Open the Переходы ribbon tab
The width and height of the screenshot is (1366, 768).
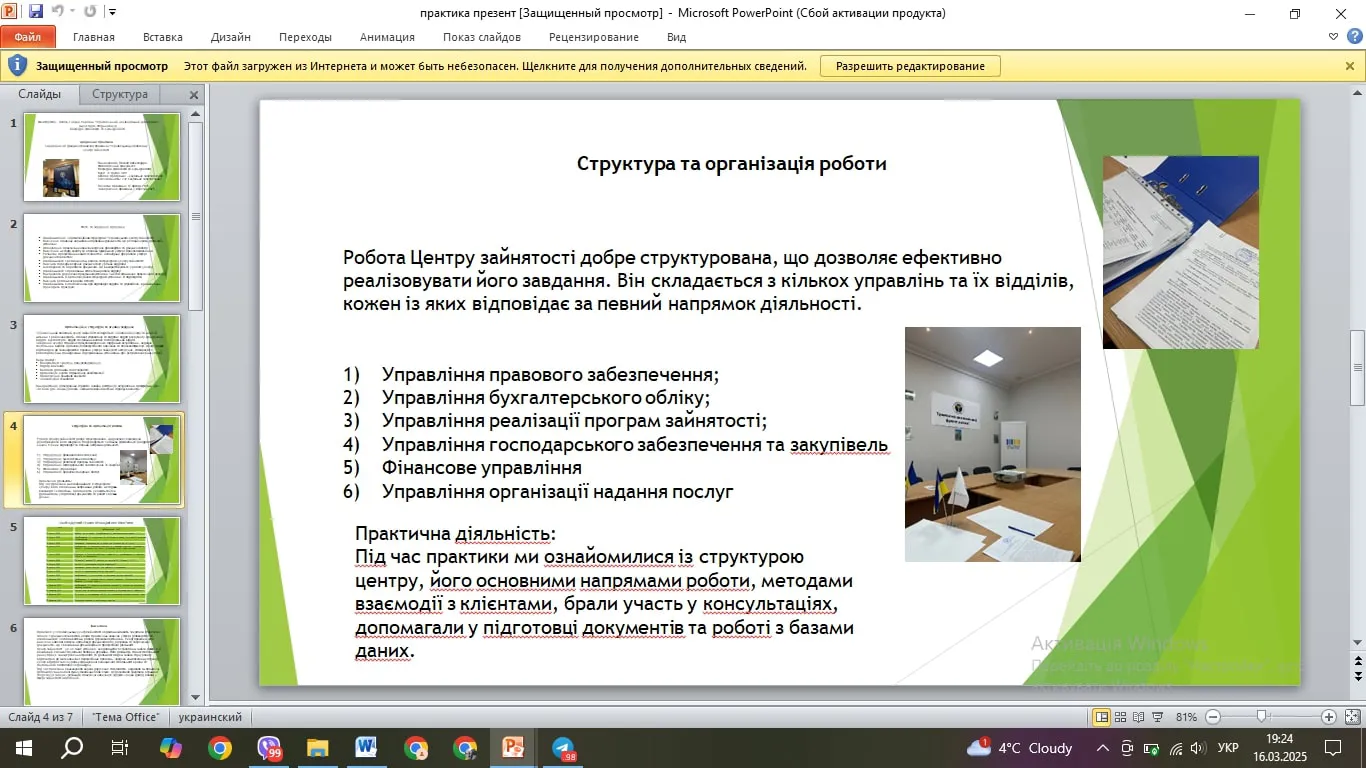pos(305,37)
